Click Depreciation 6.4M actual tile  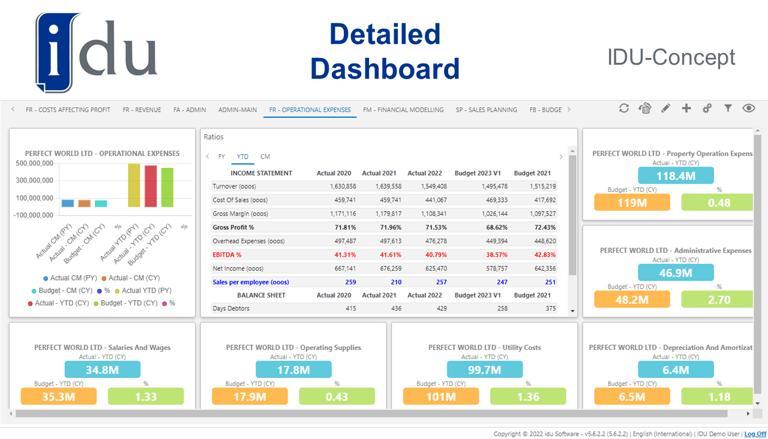point(675,369)
